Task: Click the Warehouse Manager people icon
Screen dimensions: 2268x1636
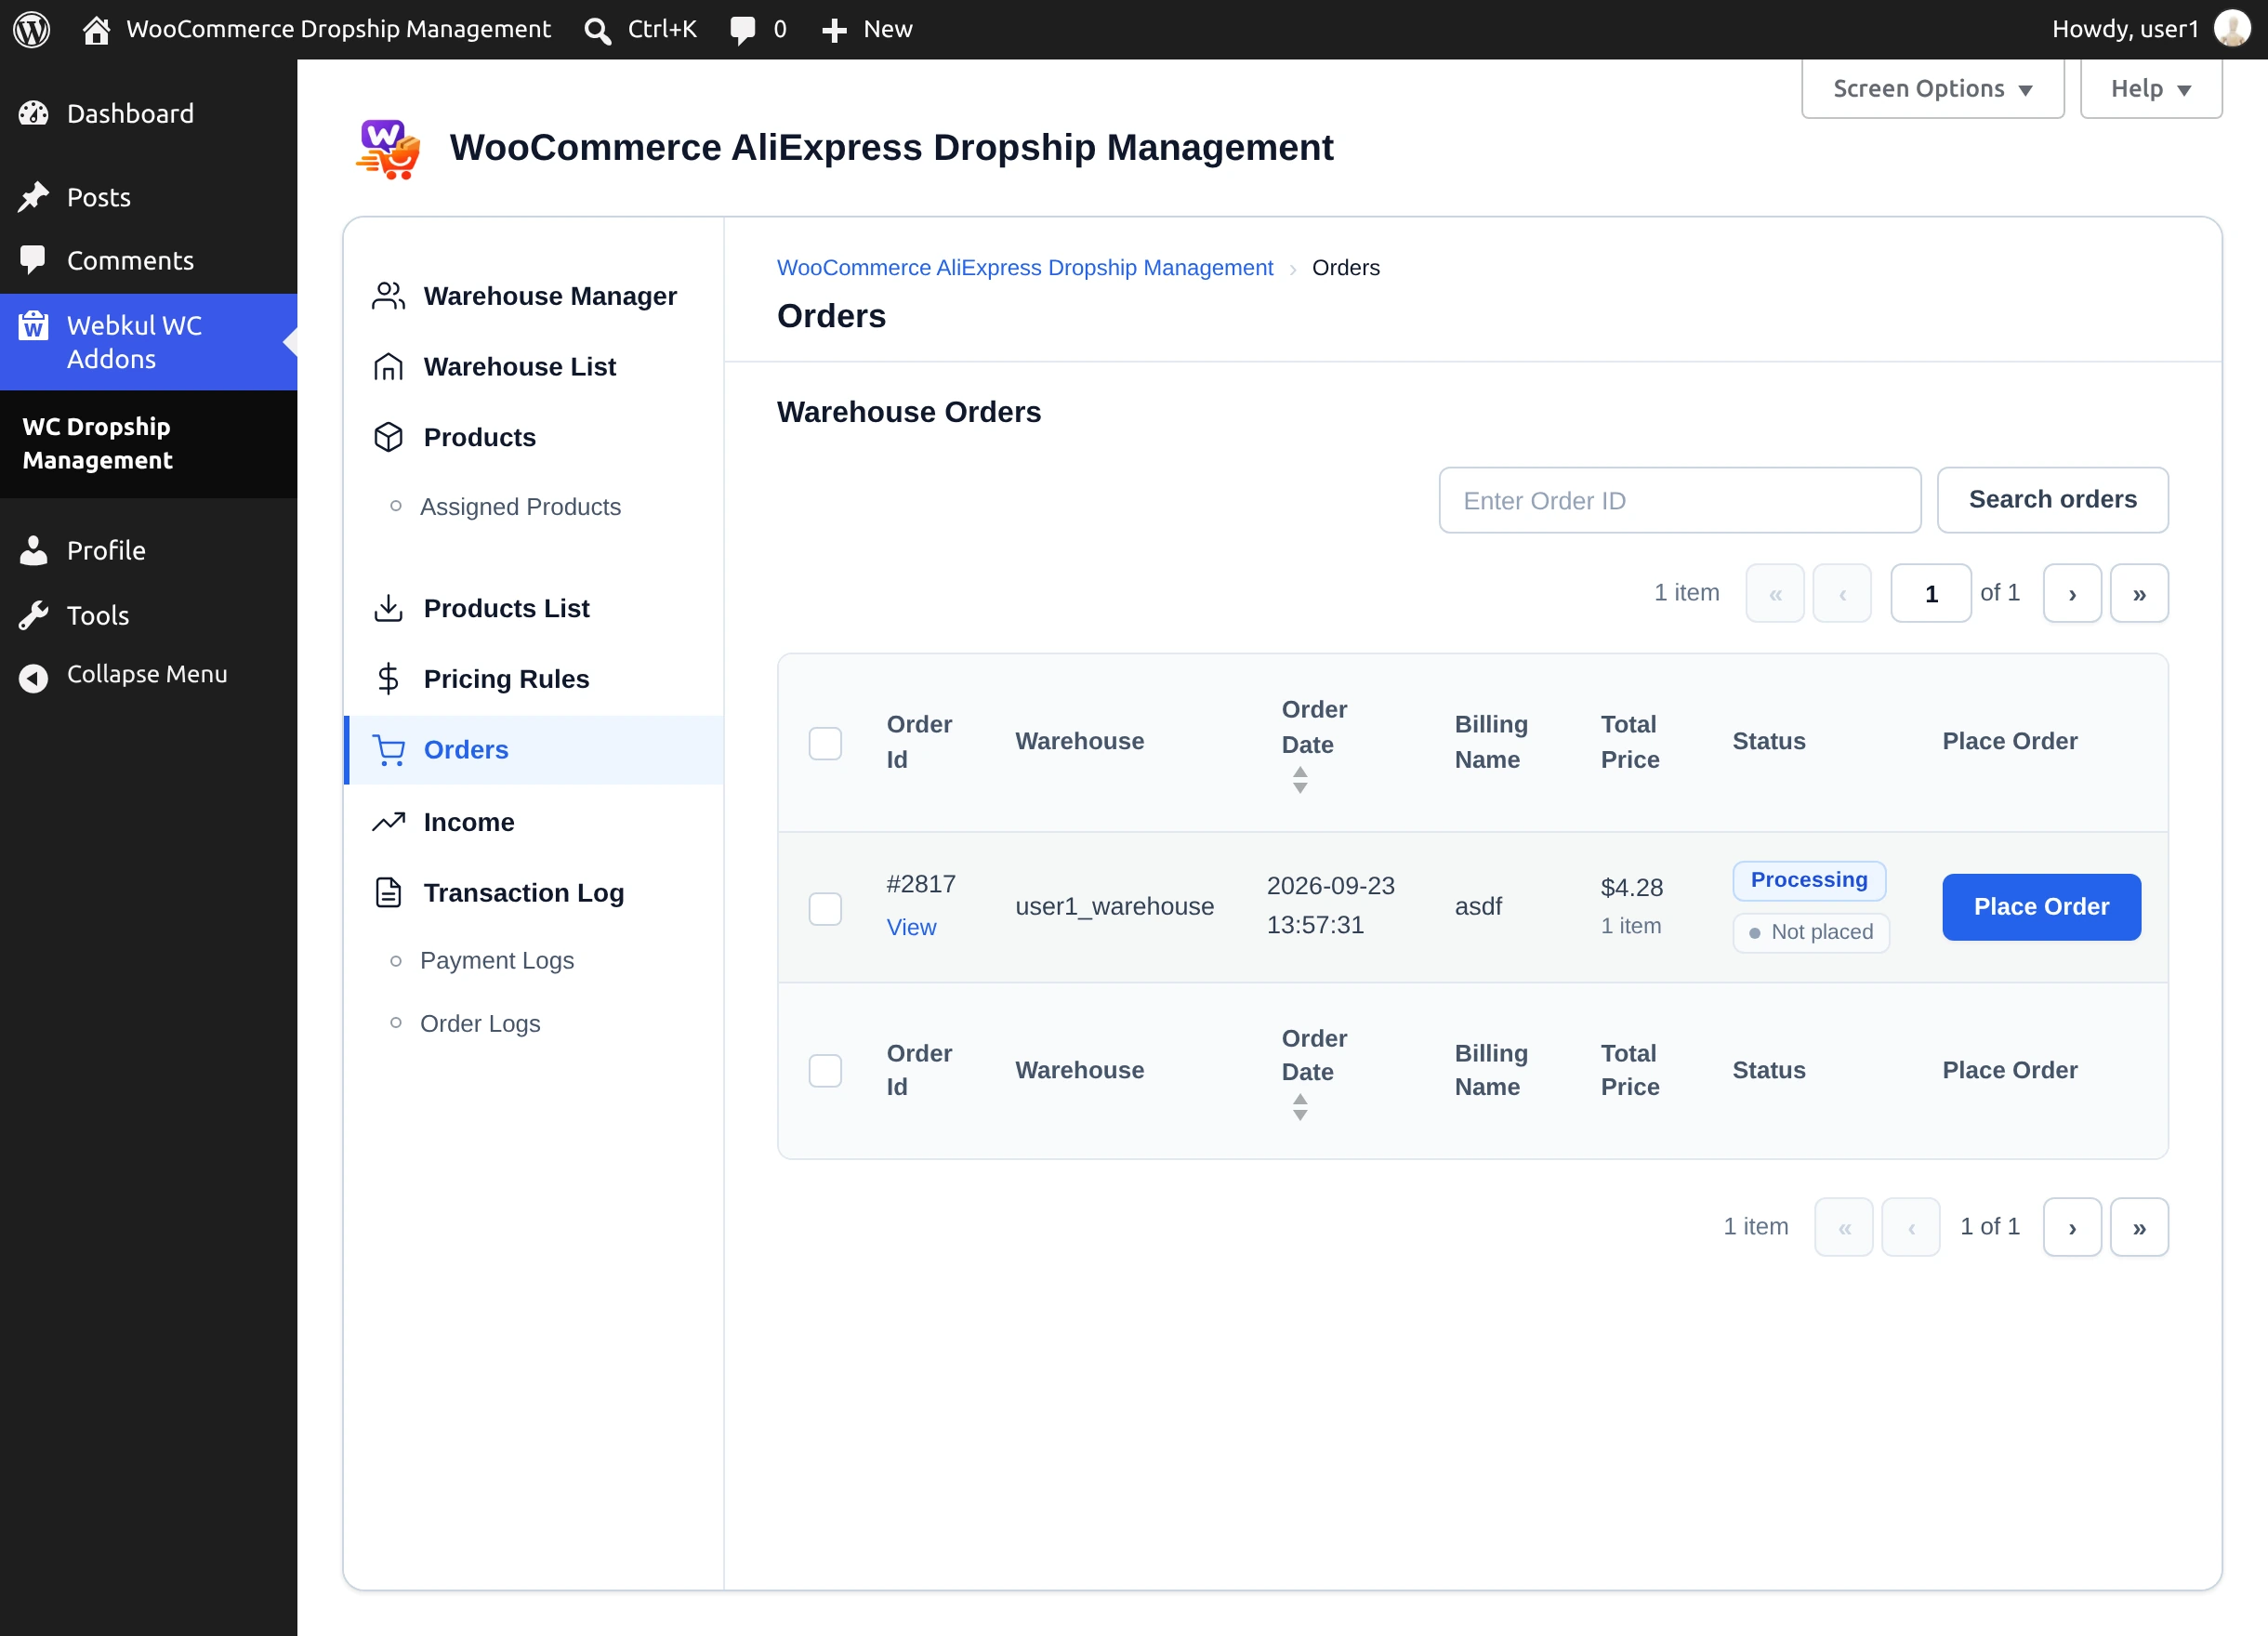Action: [x=388, y=296]
